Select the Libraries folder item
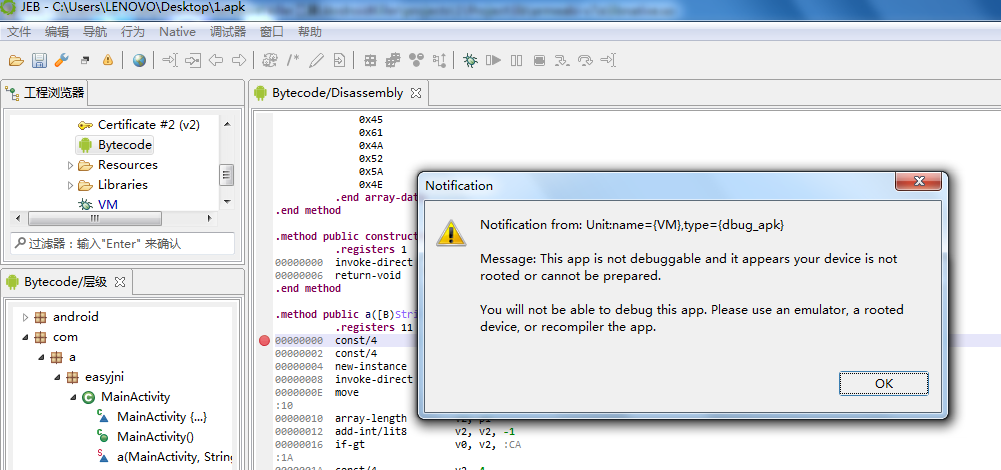 (x=113, y=185)
